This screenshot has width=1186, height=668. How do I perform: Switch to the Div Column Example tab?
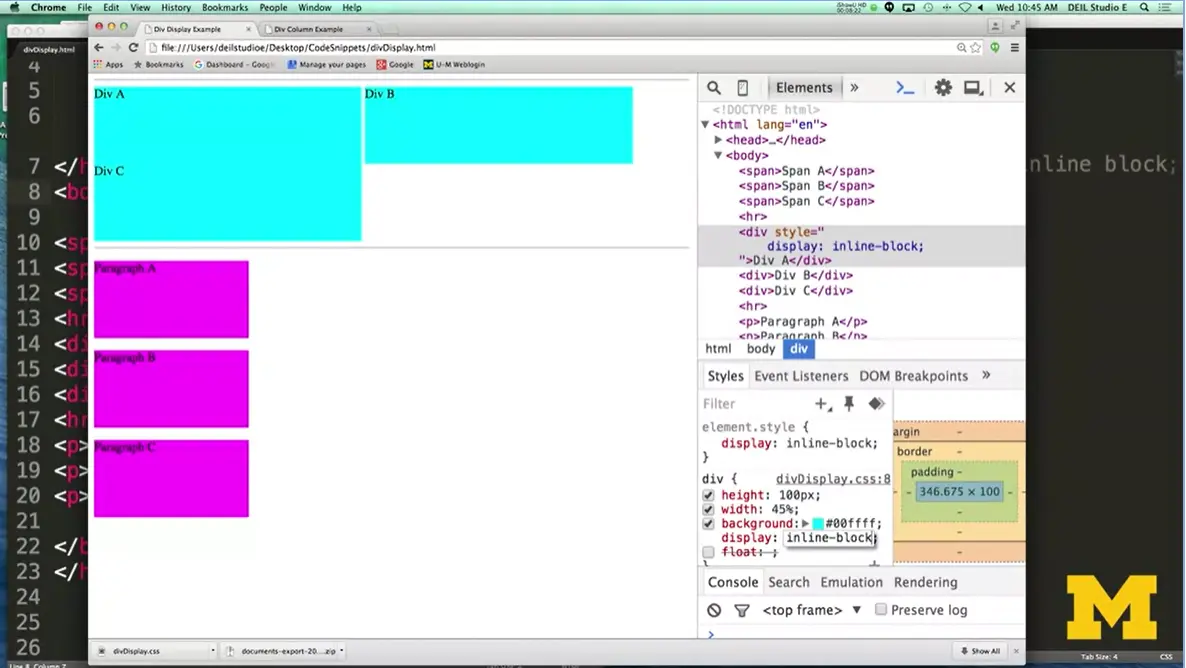point(310,29)
